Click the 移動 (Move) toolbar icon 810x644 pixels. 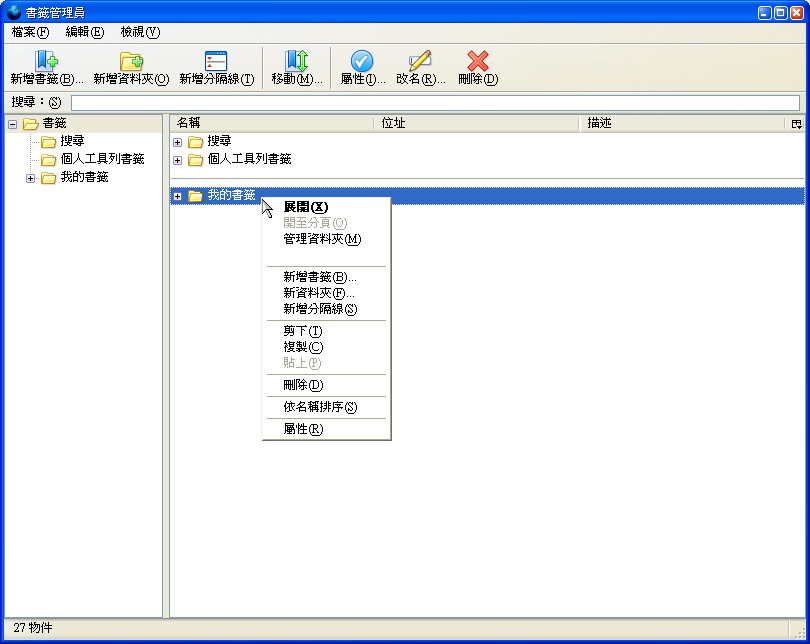(x=296, y=61)
